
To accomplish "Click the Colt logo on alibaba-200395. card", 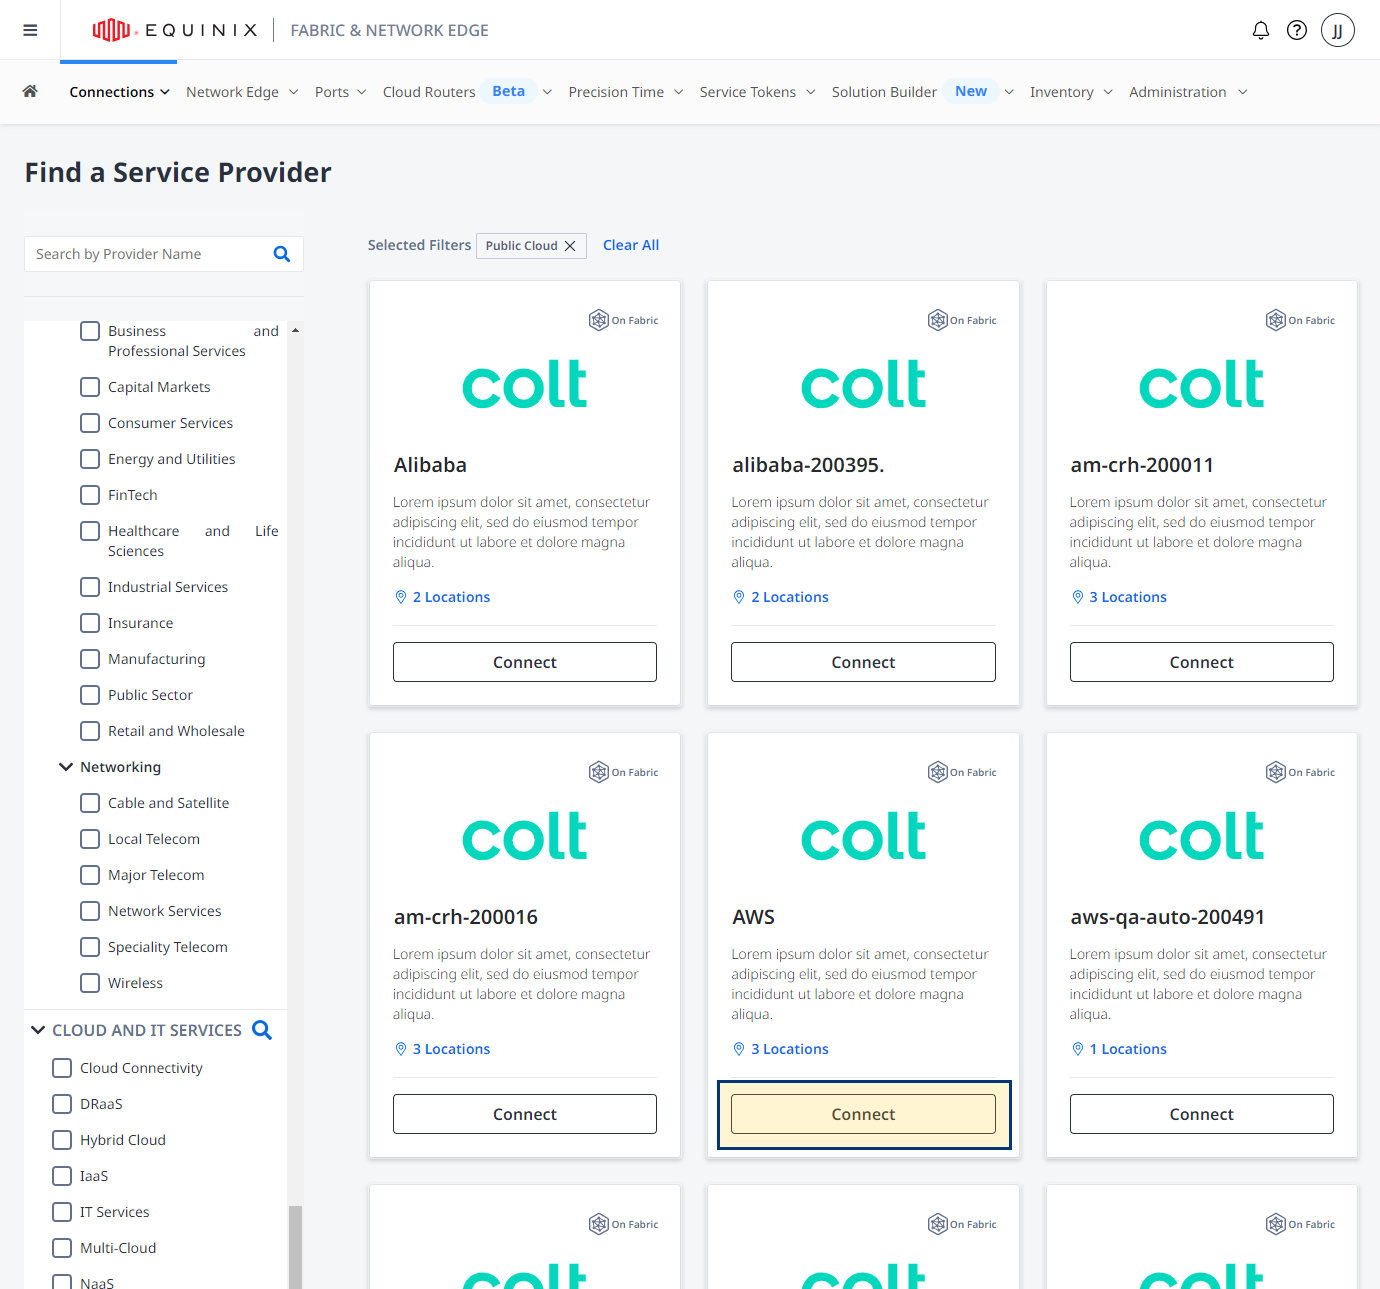I will click(x=863, y=385).
